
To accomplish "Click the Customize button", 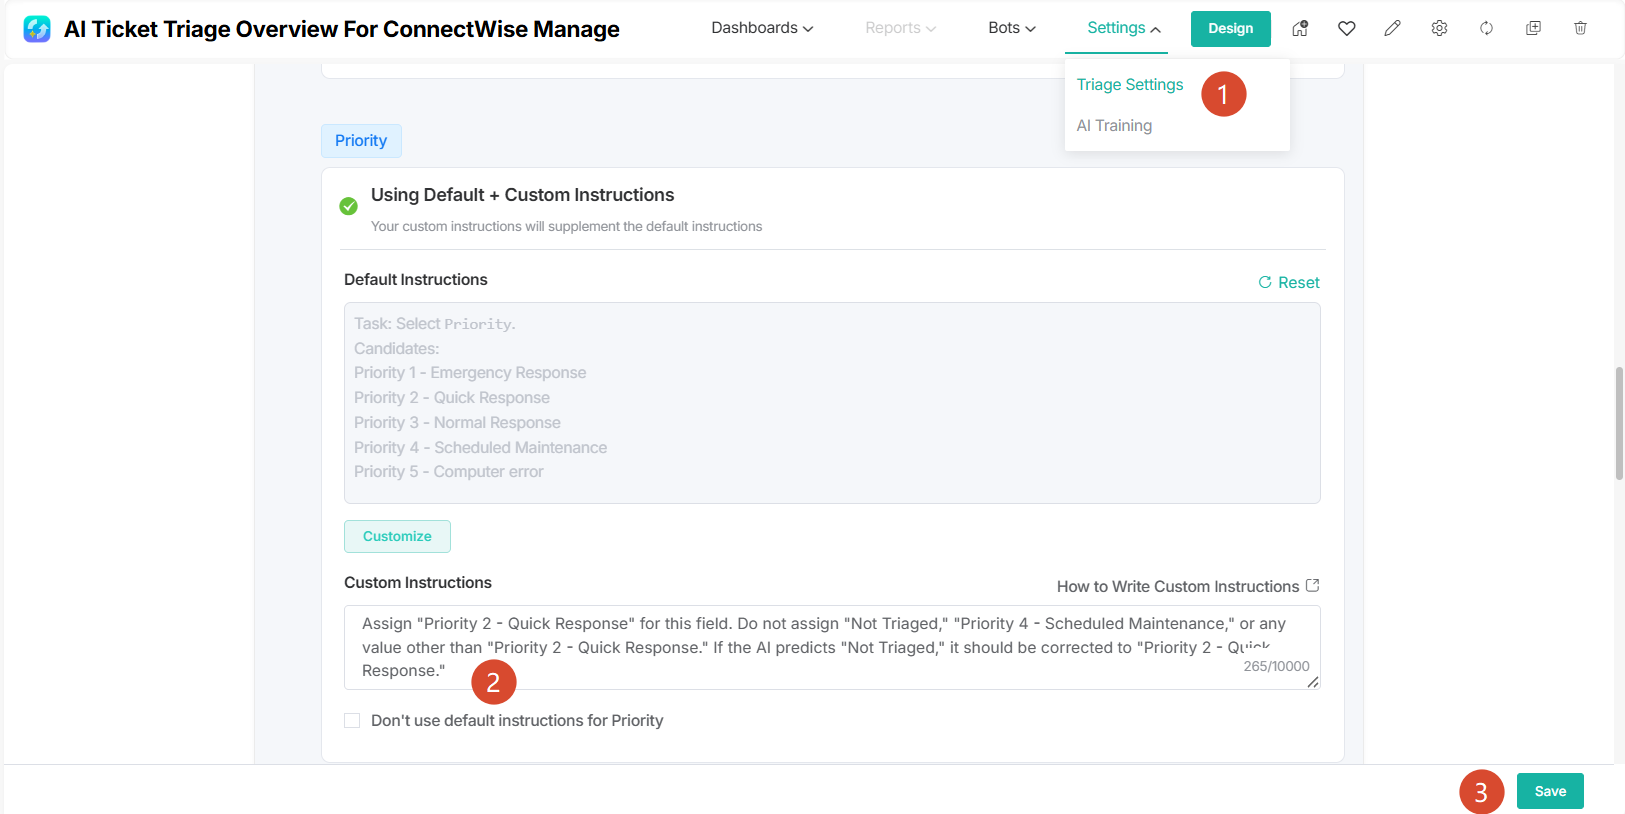I will pos(397,537).
